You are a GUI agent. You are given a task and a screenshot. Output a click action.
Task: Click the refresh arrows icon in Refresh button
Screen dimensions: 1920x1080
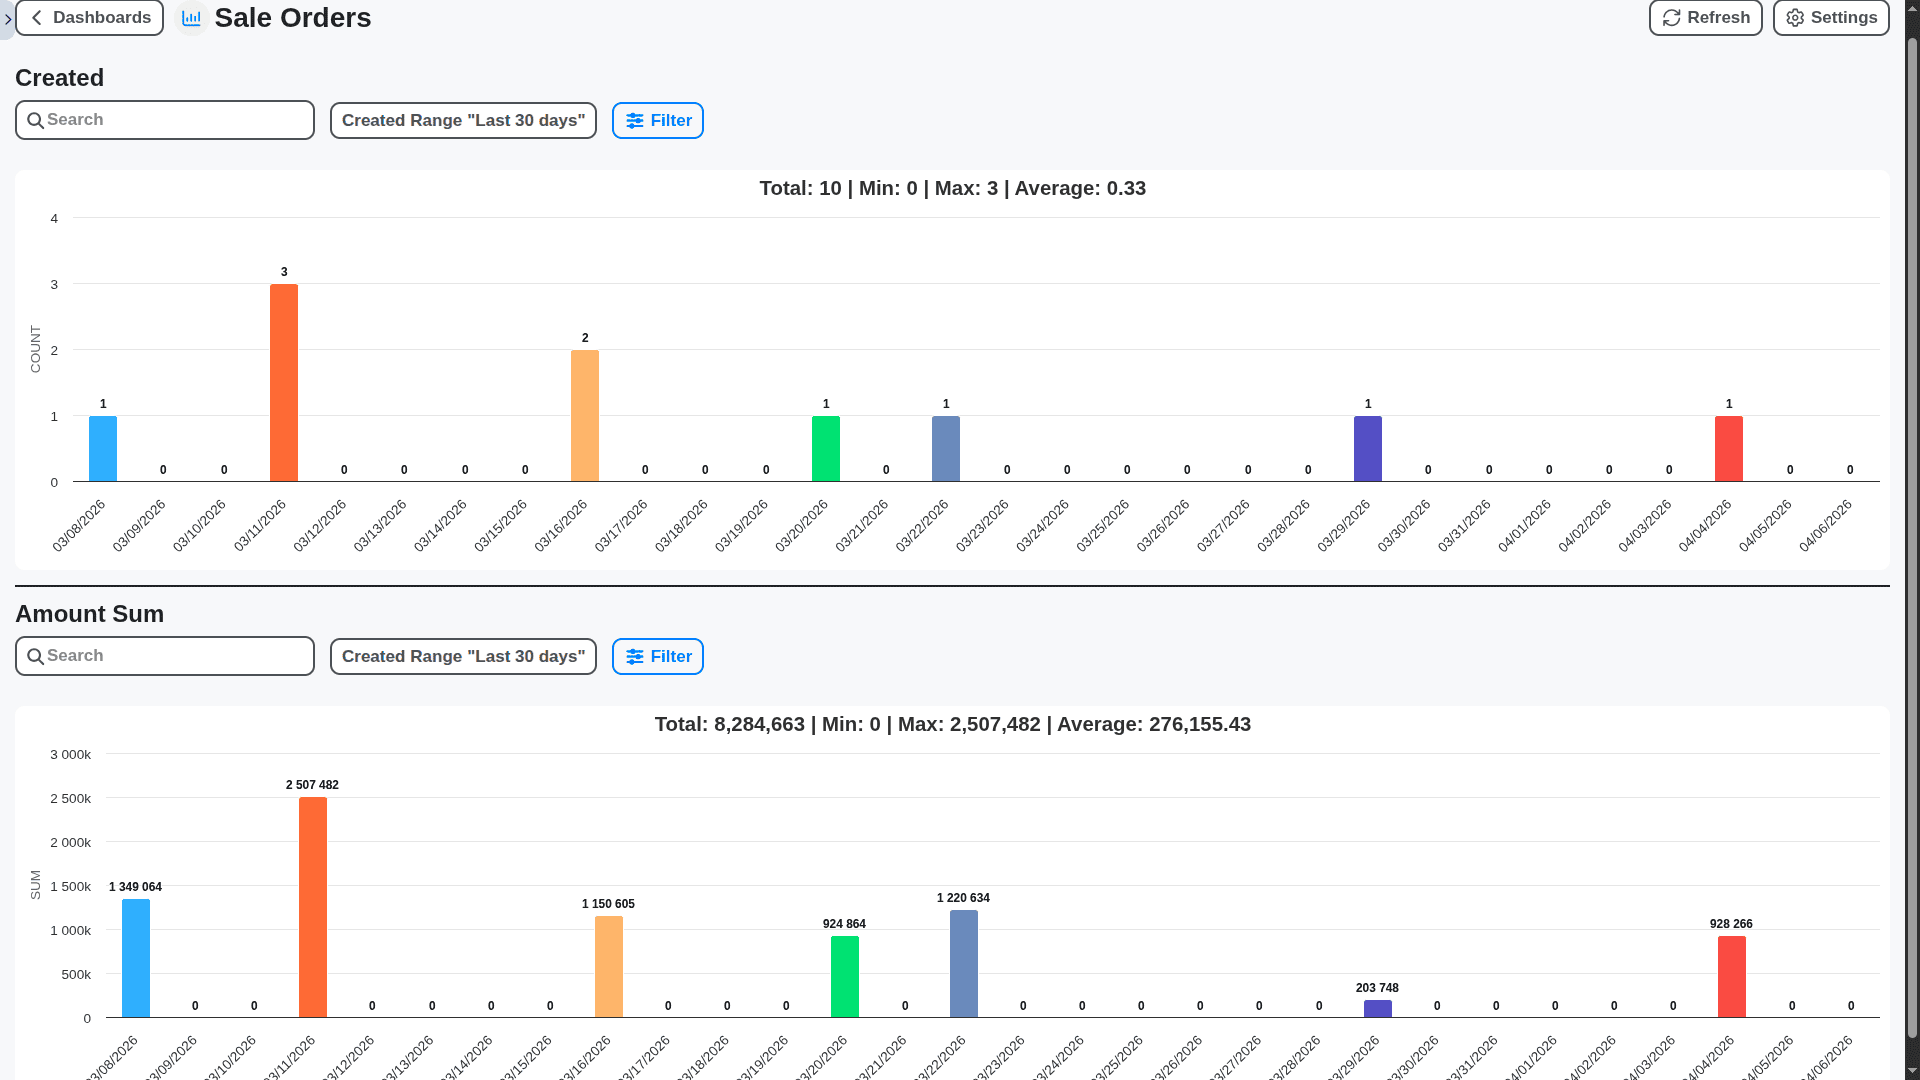pyautogui.click(x=1672, y=17)
